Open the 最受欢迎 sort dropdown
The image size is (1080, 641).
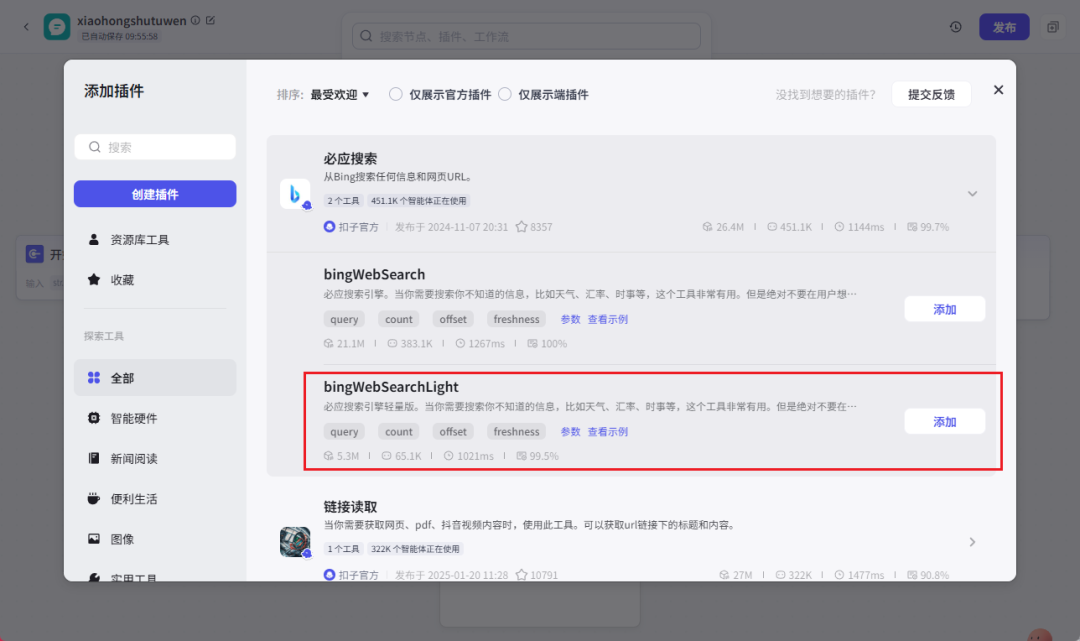[340, 94]
